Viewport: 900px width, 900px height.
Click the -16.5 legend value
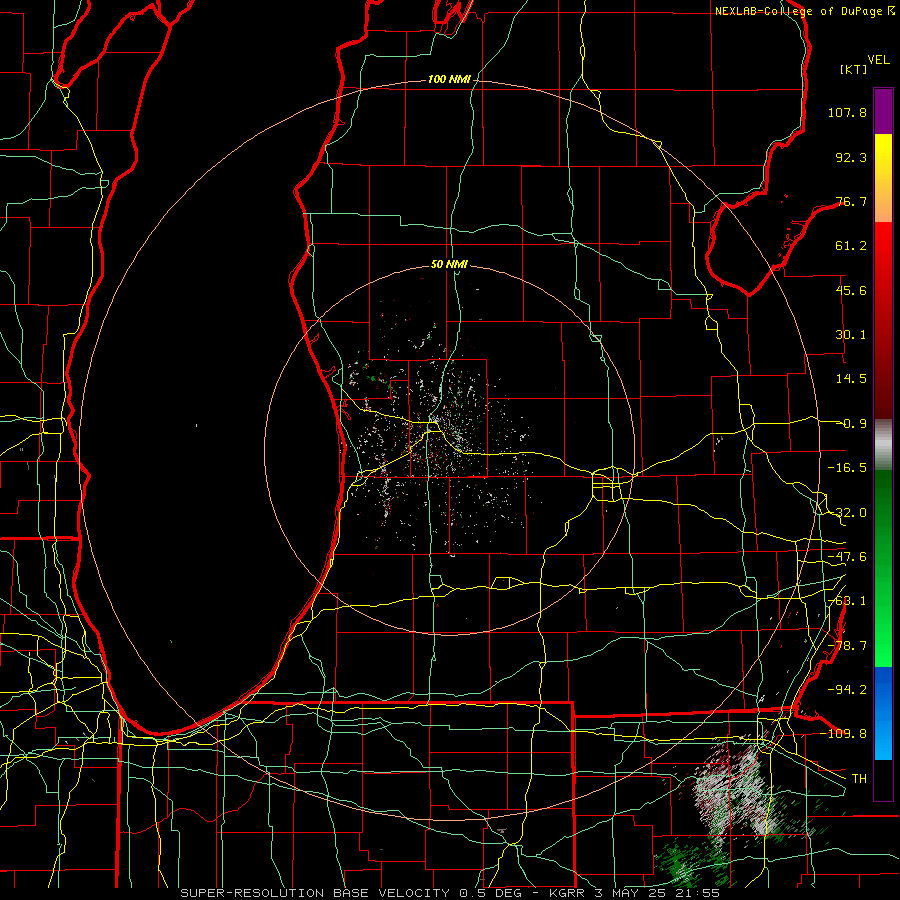(x=847, y=468)
